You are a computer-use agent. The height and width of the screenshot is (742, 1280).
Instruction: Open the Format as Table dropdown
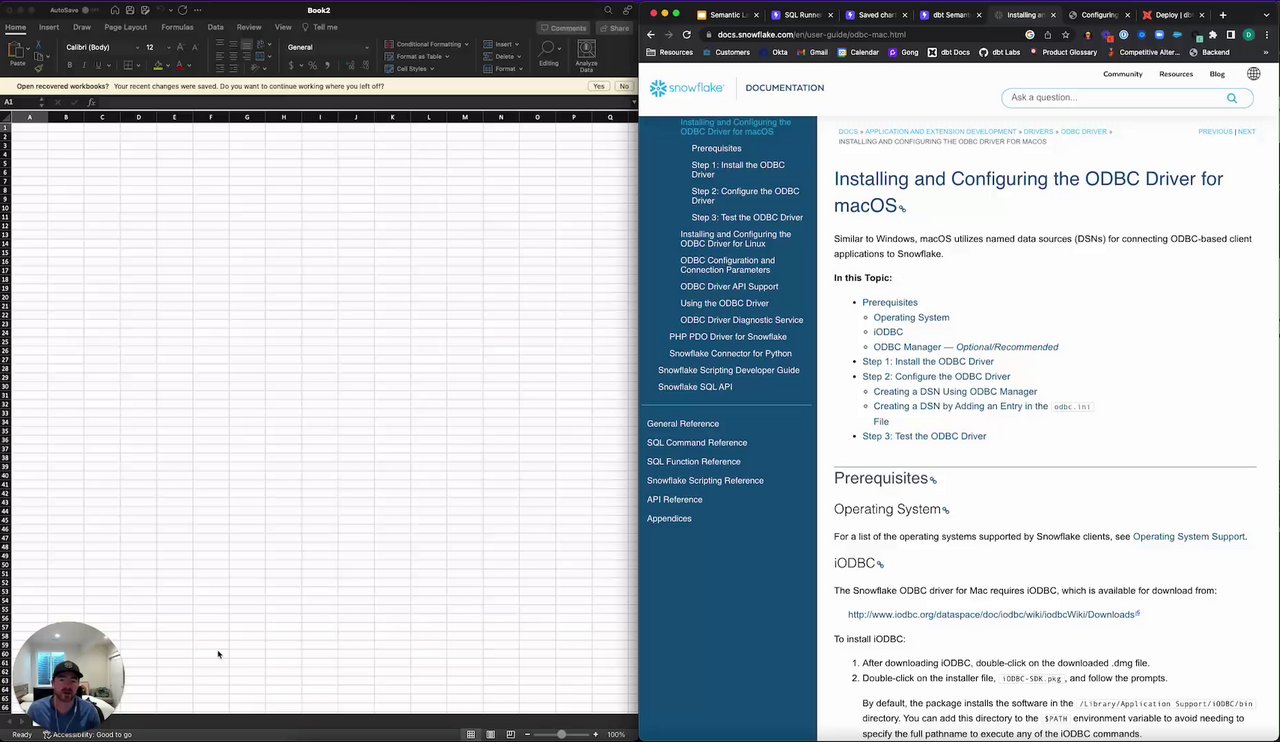click(x=417, y=56)
